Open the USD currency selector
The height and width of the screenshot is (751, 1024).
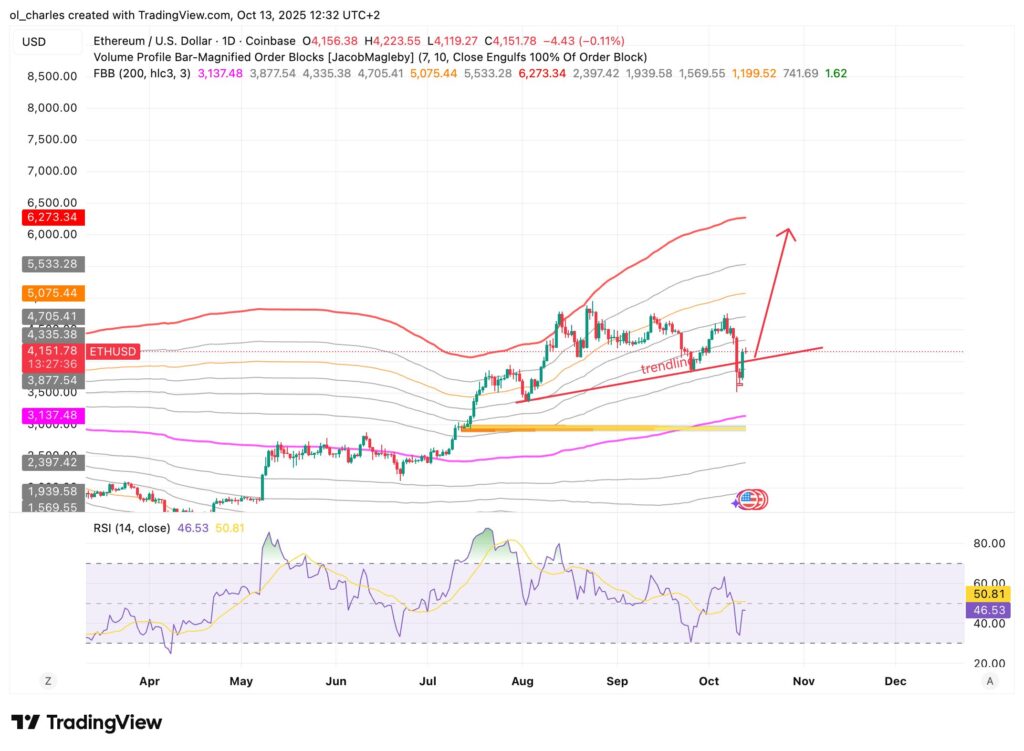coord(46,42)
